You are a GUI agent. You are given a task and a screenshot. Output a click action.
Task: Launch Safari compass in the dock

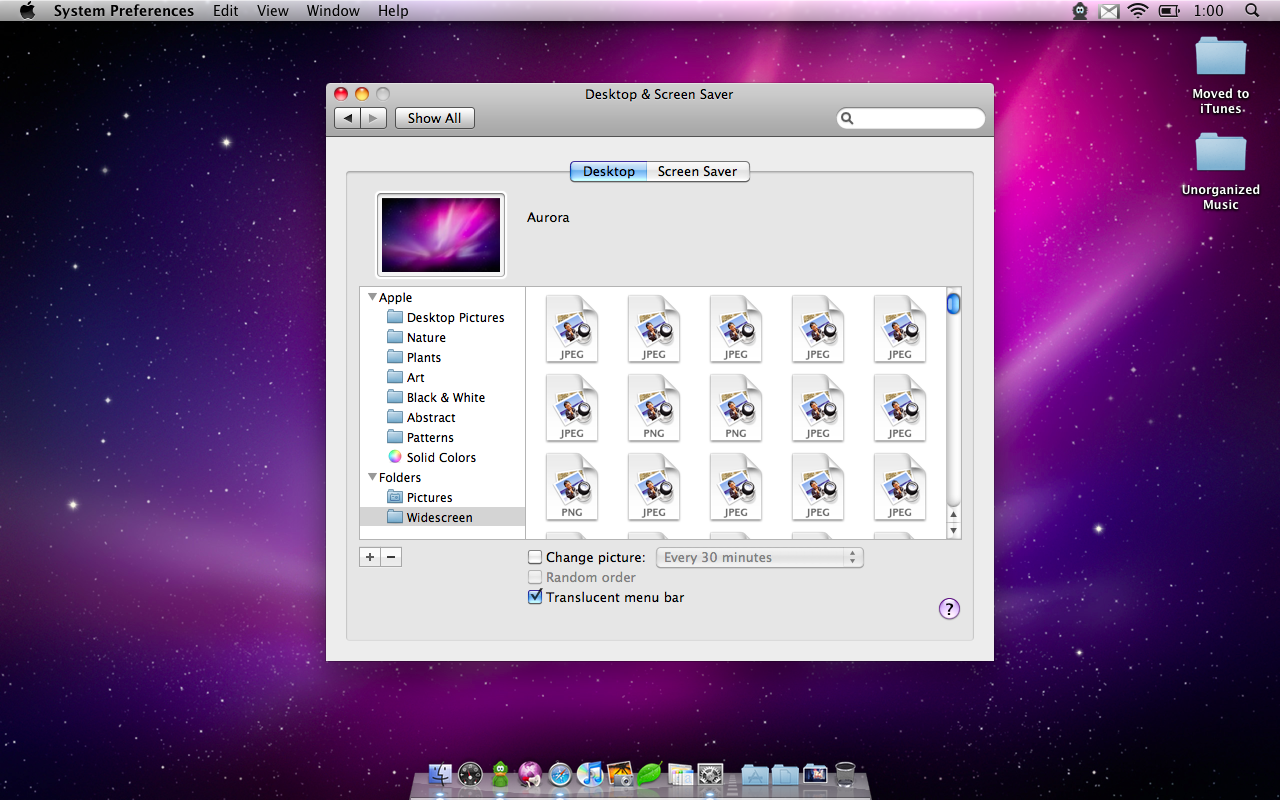coord(560,774)
